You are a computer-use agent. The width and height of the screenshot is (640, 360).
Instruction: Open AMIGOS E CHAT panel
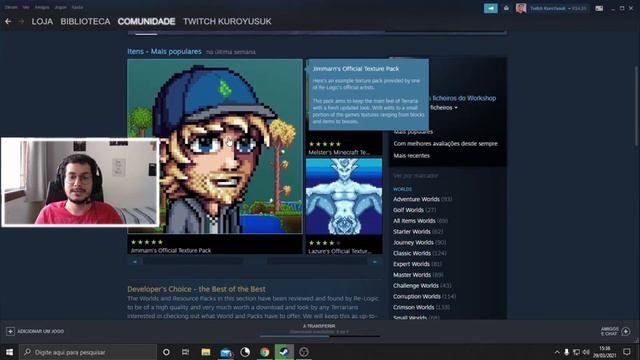(609, 331)
